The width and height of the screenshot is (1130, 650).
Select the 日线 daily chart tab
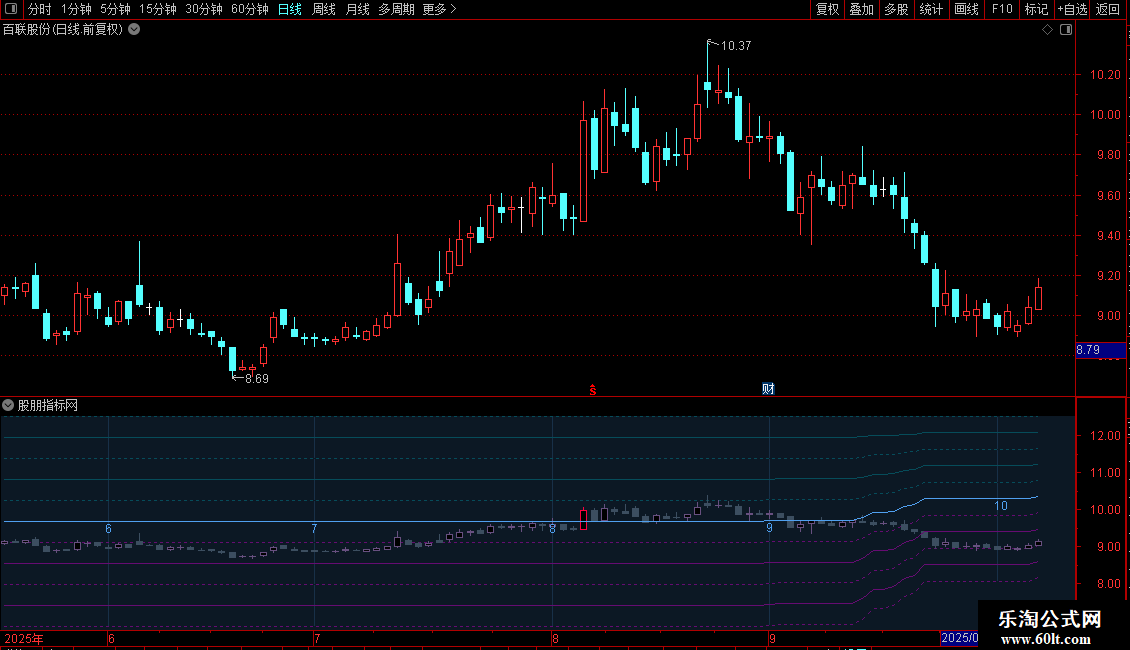click(290, 9)
